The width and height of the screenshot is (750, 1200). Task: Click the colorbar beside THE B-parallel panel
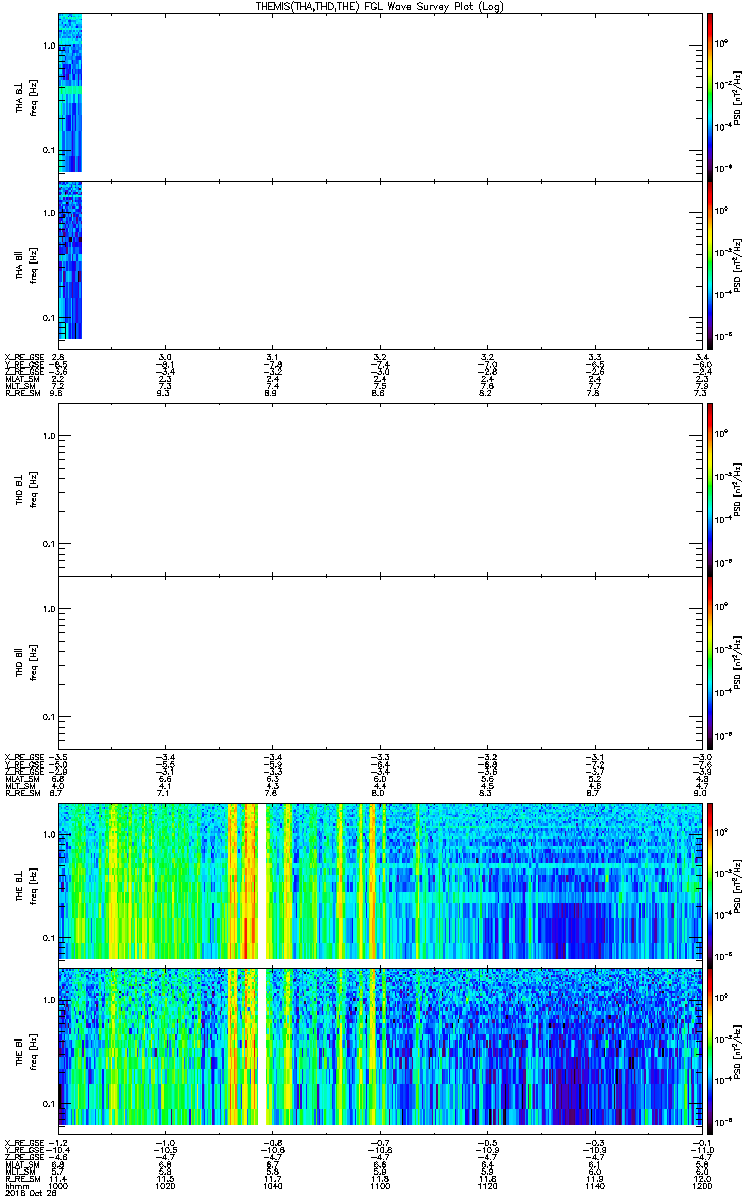tap(709, 1051)
